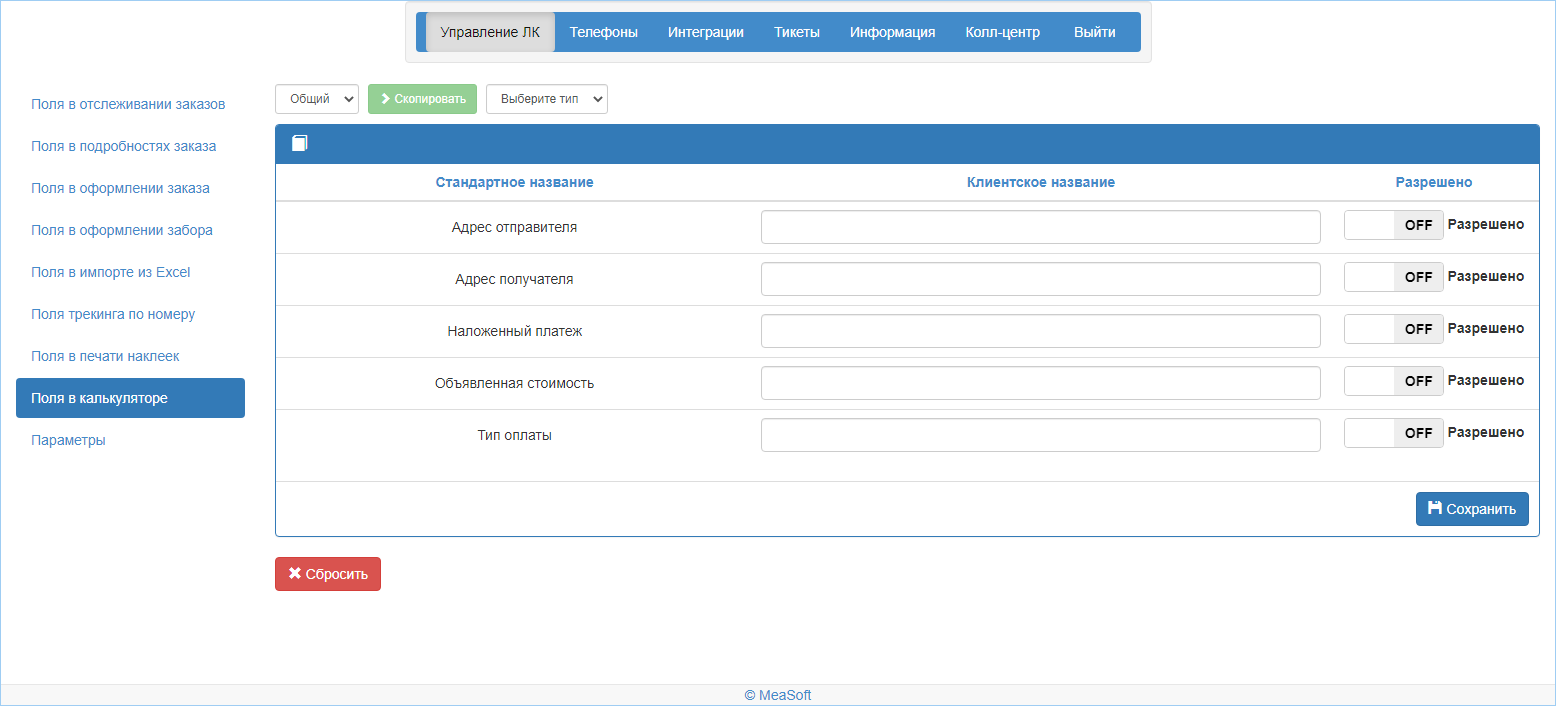
Task: Focus client name field for Объявленная стоимость
Action: pyautogui.click(x=1041, y=383)
